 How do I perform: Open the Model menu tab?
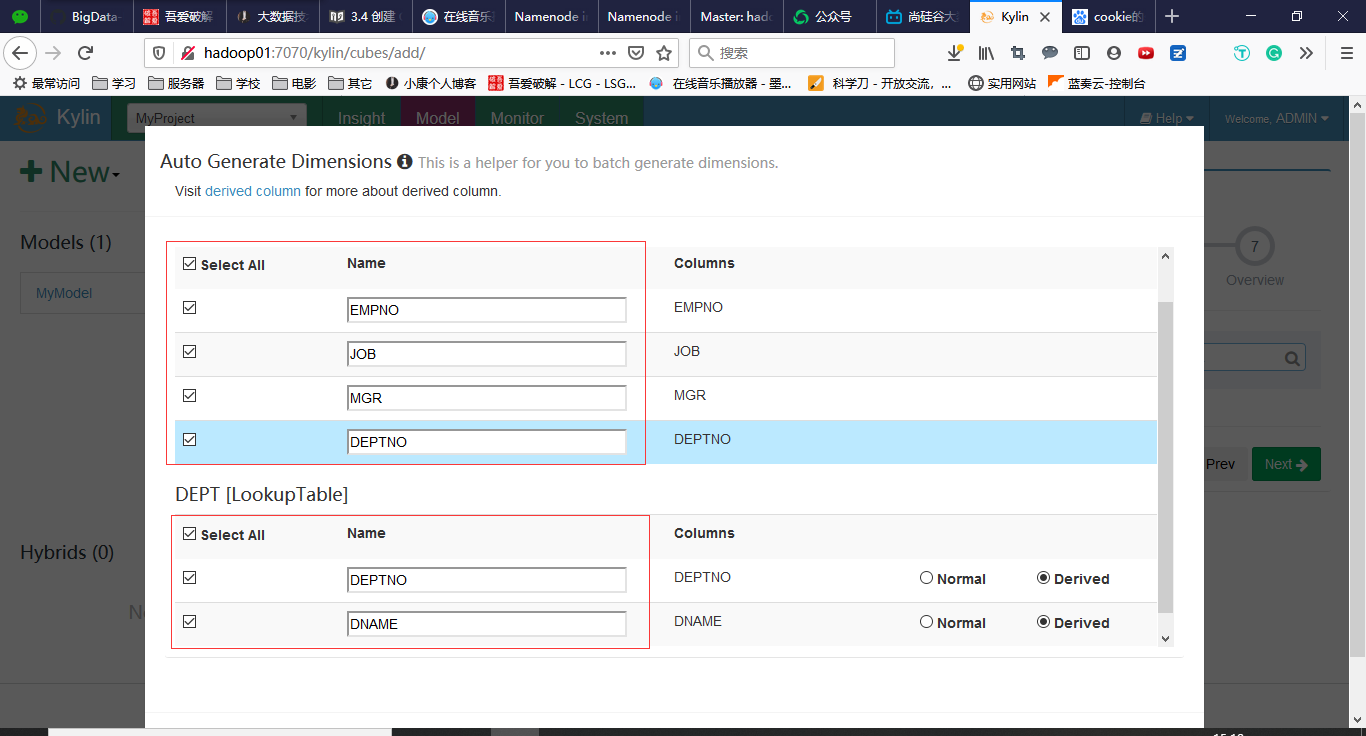(438, 118)
